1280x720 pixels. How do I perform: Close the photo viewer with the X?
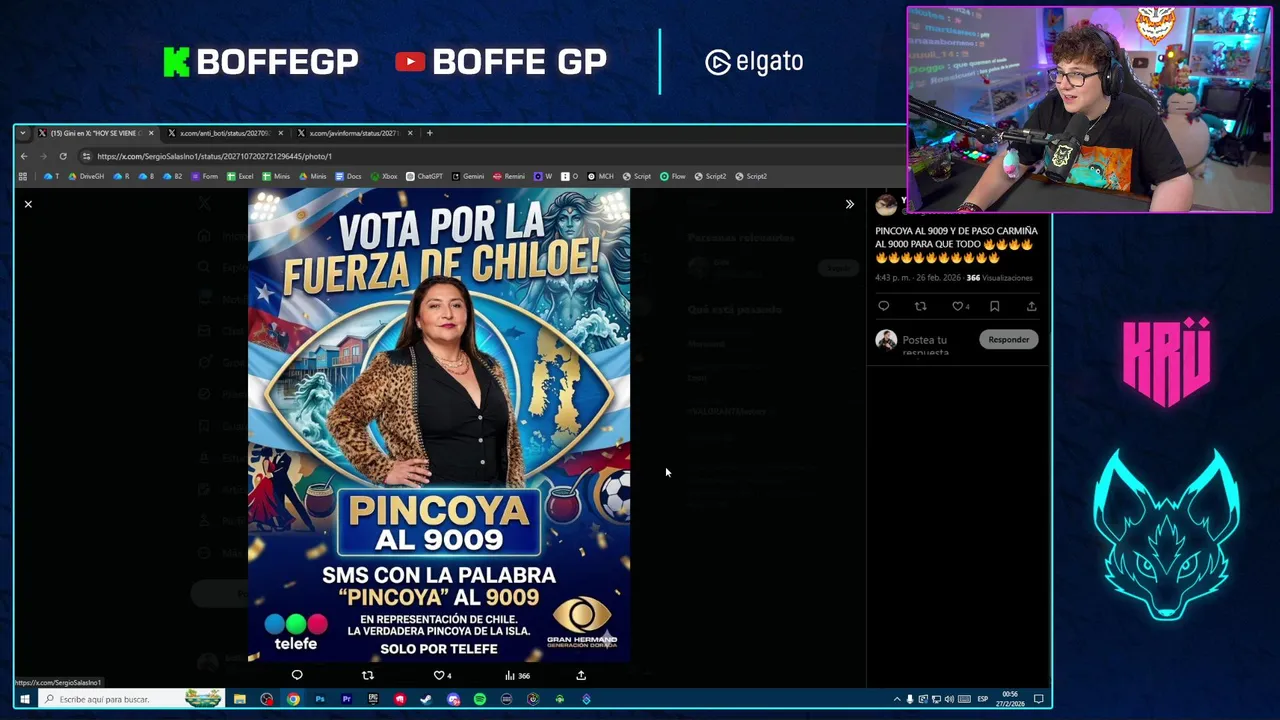click(28, 204)
